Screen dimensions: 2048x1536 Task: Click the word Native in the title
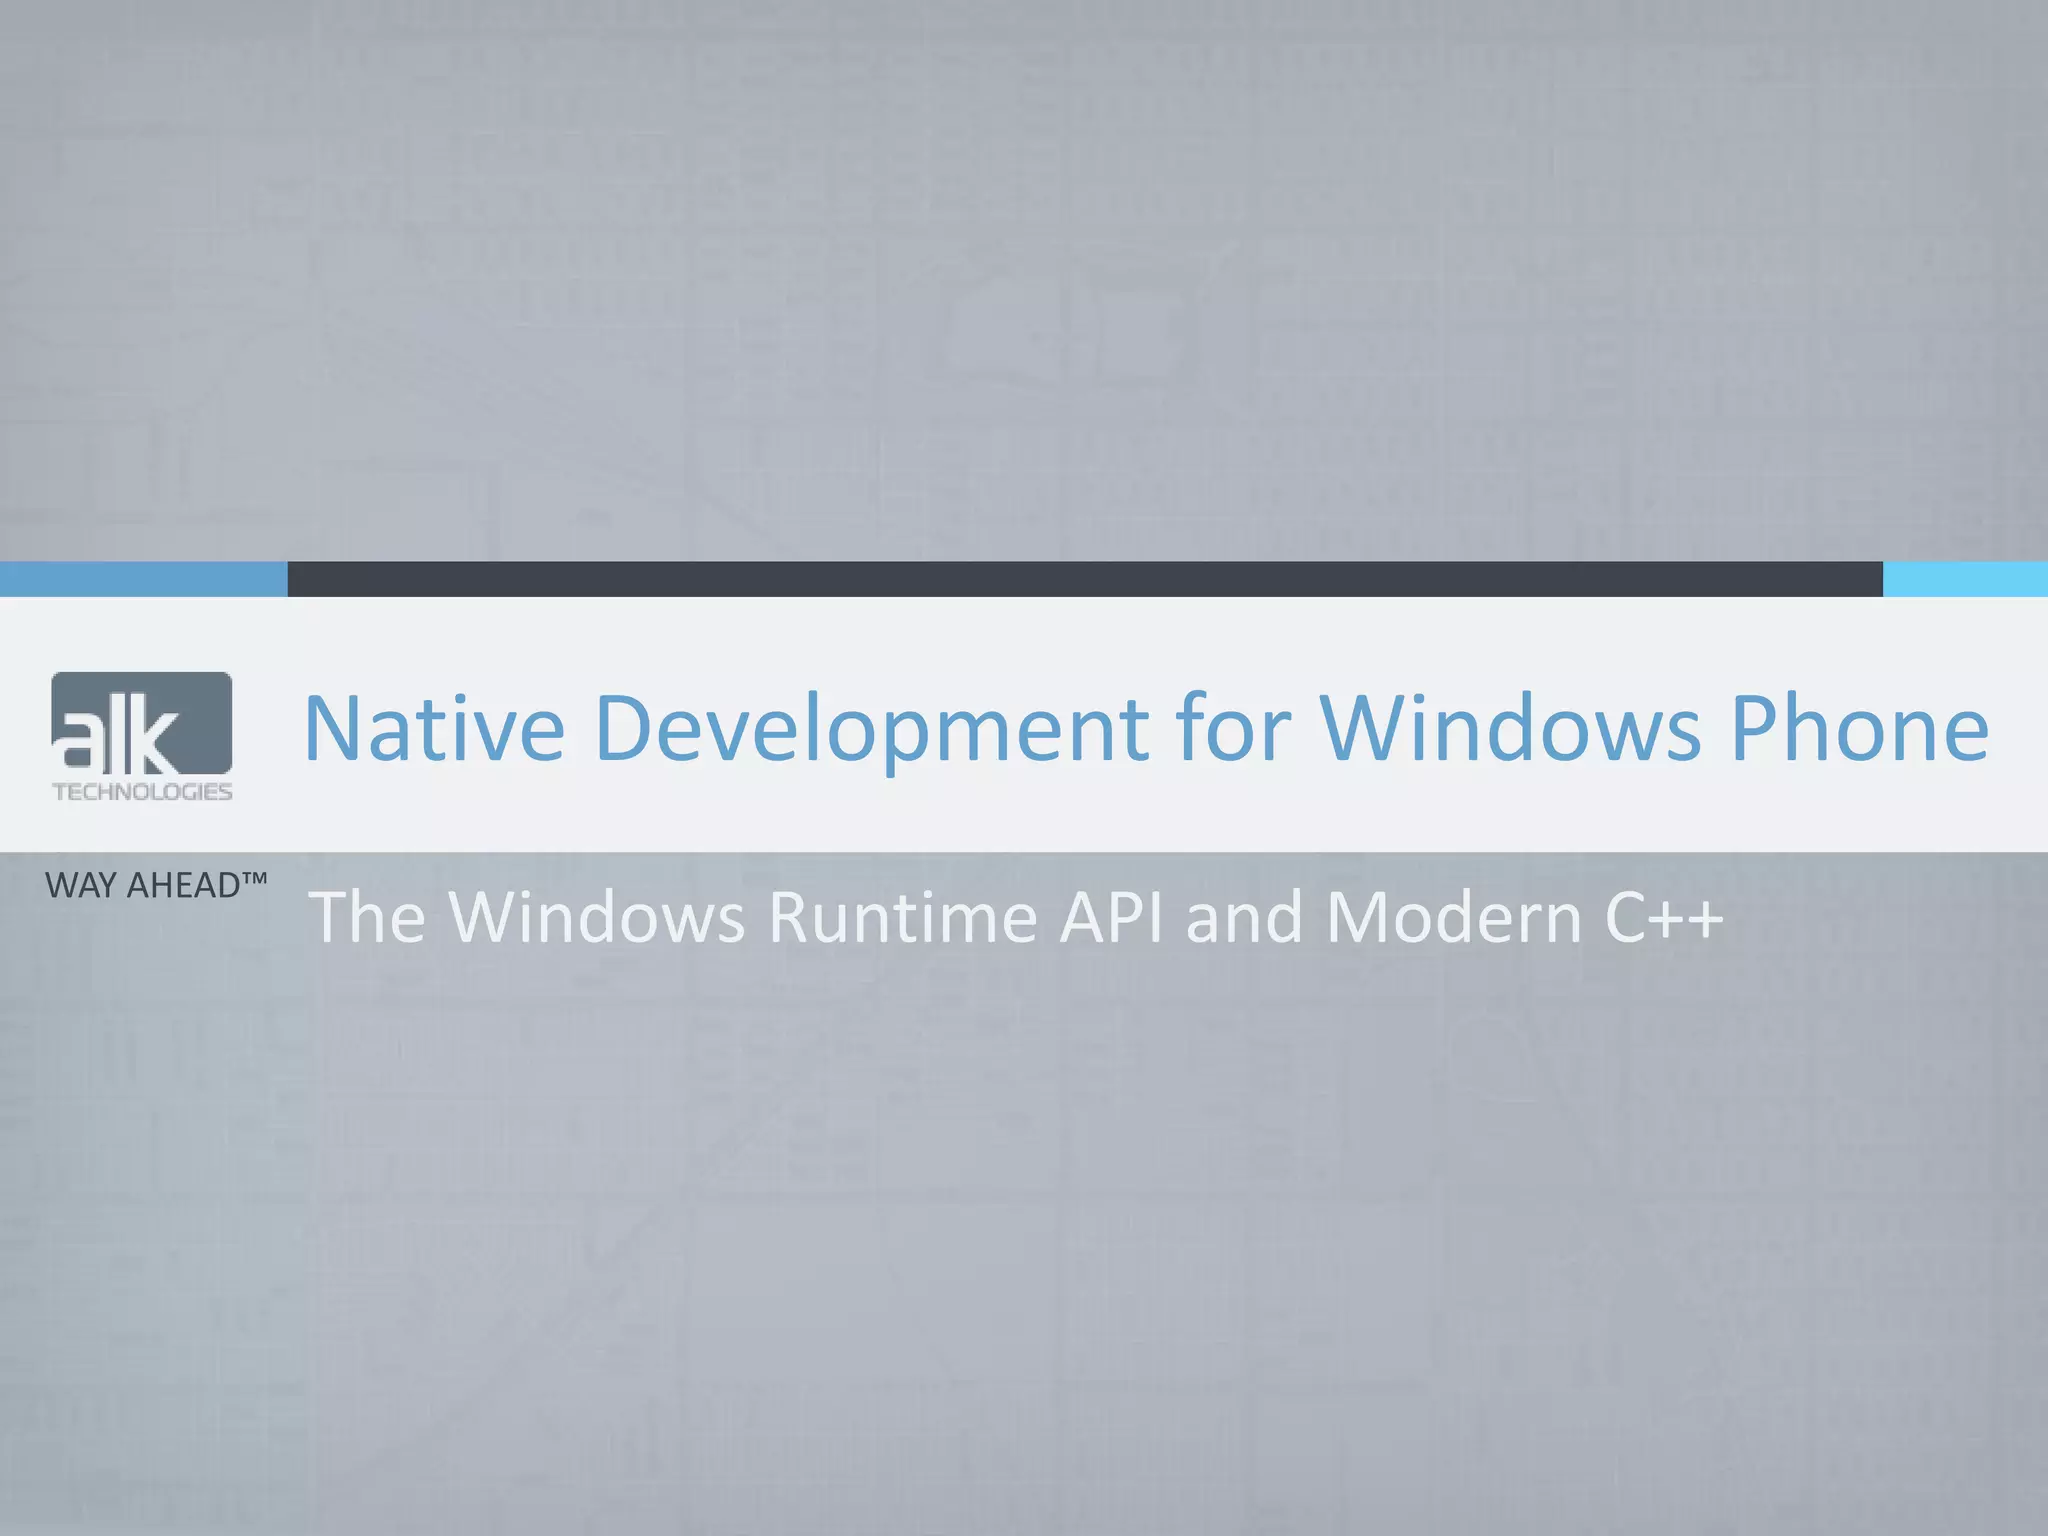coord(434,728)
